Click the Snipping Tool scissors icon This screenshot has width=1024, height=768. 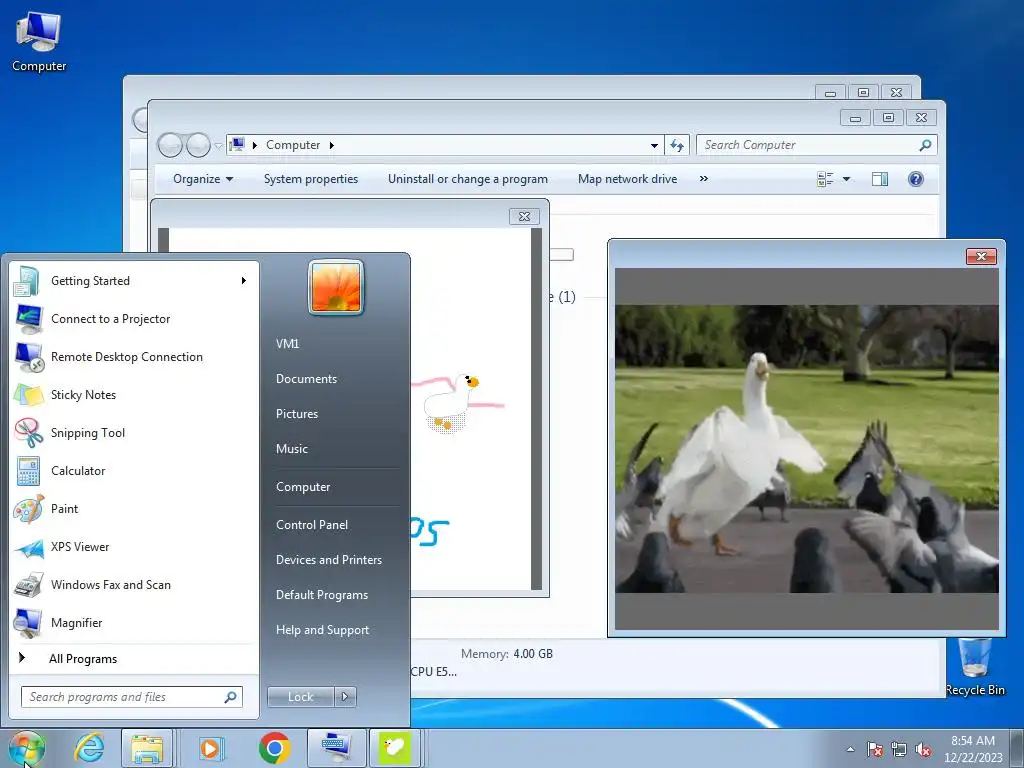(x=28, y=432)
